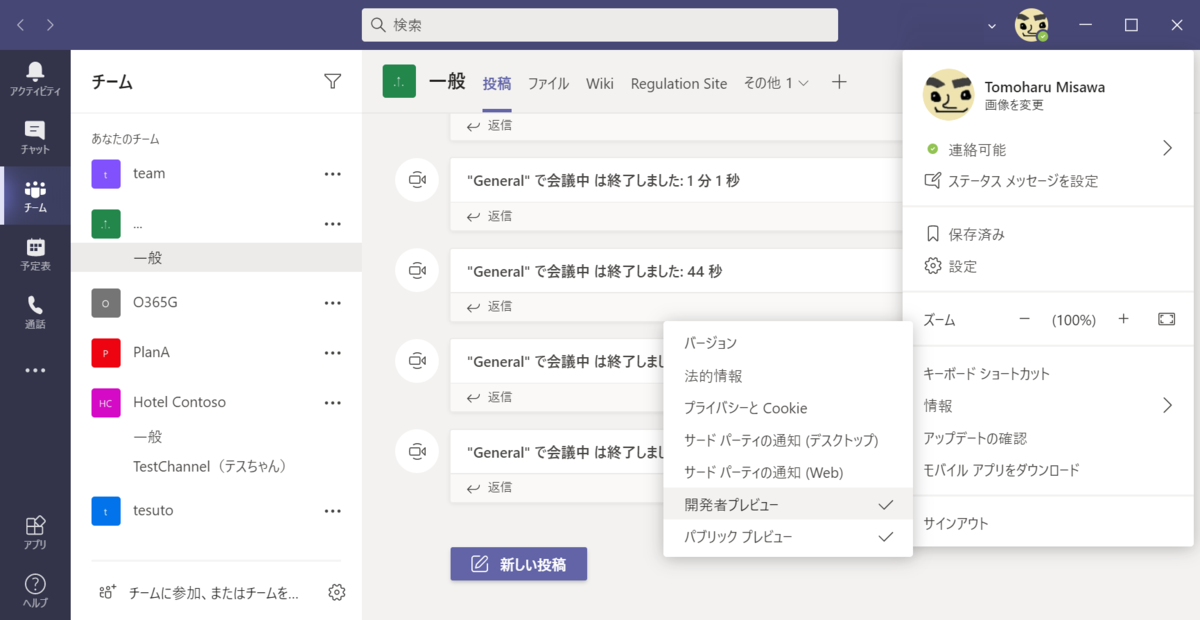Open the Regulation Site tab
Screen dimensions: 1200x620
coord(679,84)
